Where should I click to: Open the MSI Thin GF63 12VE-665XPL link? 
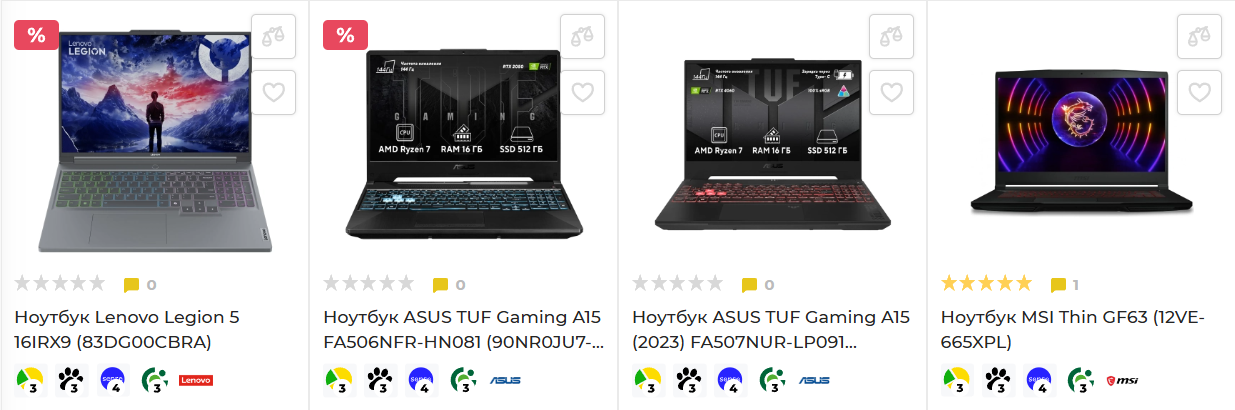1073,330
